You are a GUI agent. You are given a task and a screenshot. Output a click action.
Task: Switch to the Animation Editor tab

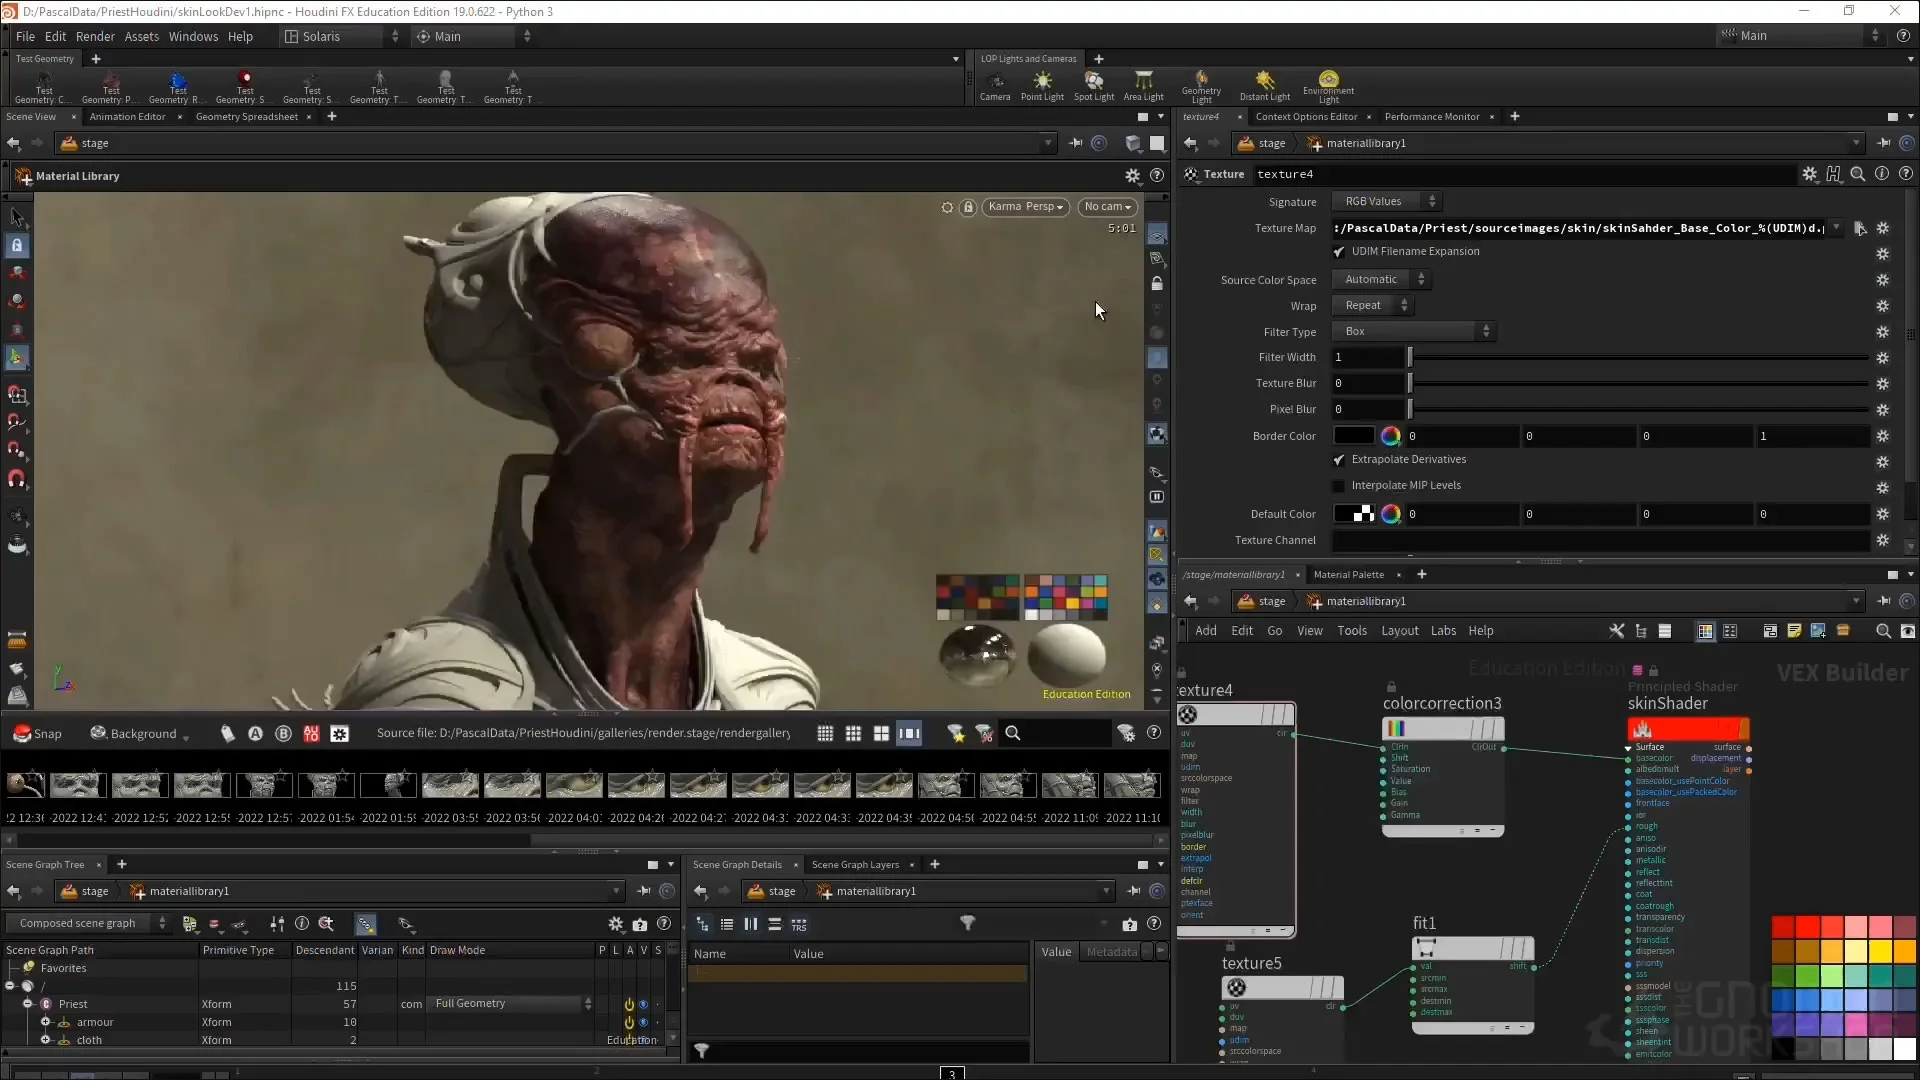pos(127,117)
